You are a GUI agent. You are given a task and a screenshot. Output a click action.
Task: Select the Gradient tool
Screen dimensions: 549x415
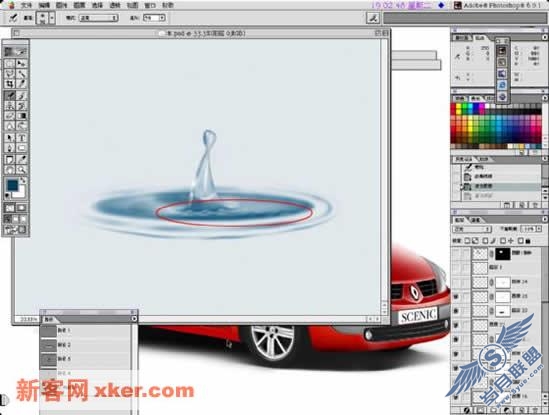coord(22,116)
